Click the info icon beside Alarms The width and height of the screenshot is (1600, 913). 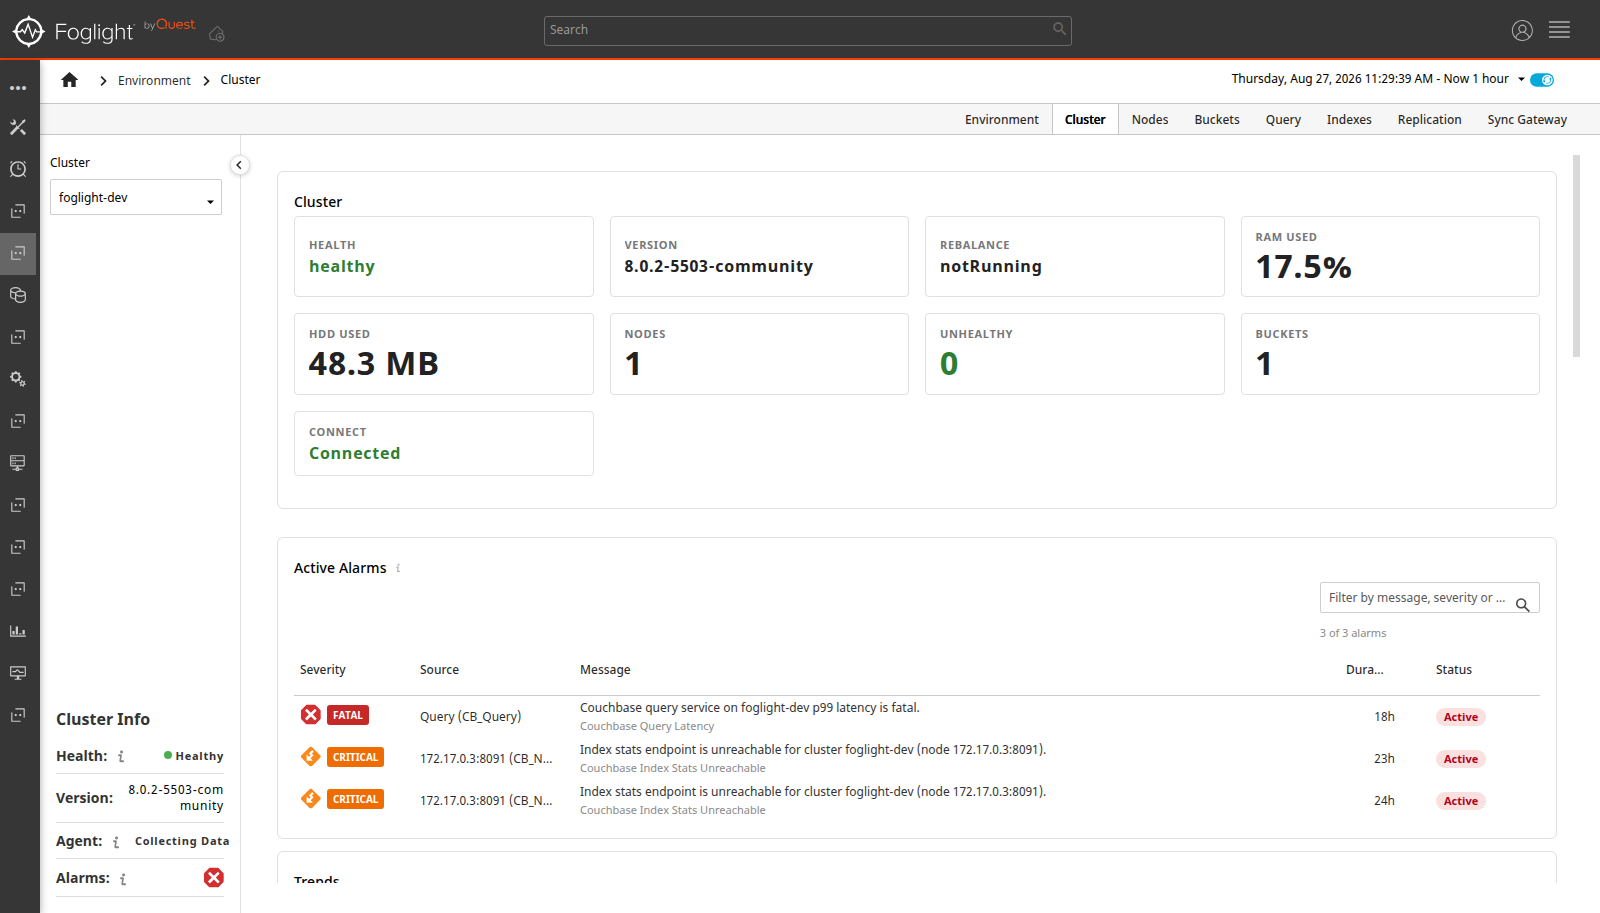pos(123,879)
